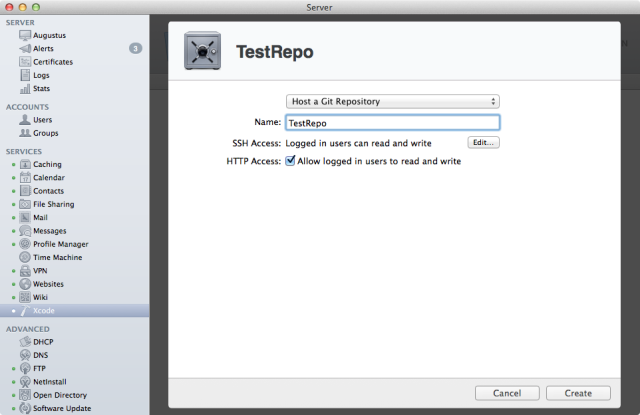The width and height of the screenshot is (640, 415).
Task: Click the Augustus server computer icon
Action: coord(25,35)
